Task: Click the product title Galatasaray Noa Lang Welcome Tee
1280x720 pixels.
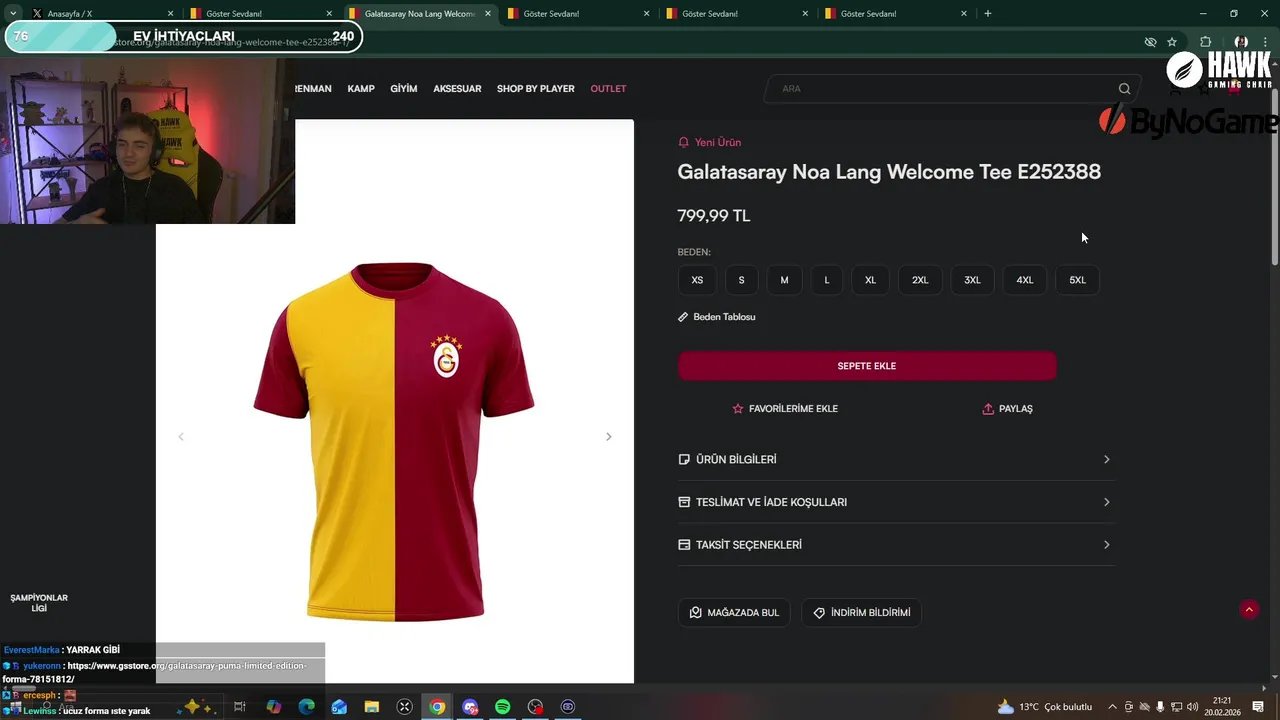Action: (x=889, y=172)
